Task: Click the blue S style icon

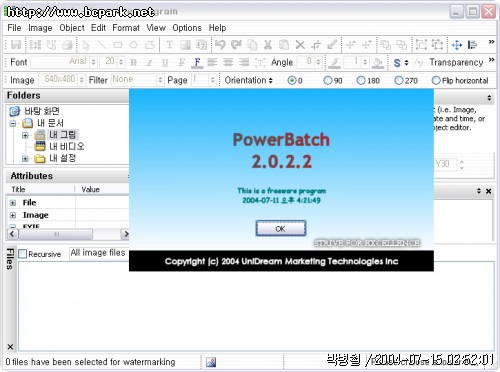Action: [x=397, y=63]
